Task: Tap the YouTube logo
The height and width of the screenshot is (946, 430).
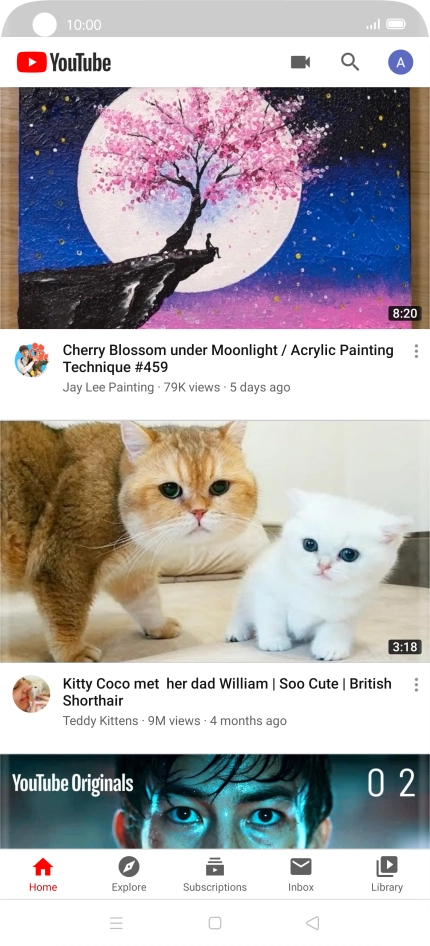Action: click(x=64, y=62)
